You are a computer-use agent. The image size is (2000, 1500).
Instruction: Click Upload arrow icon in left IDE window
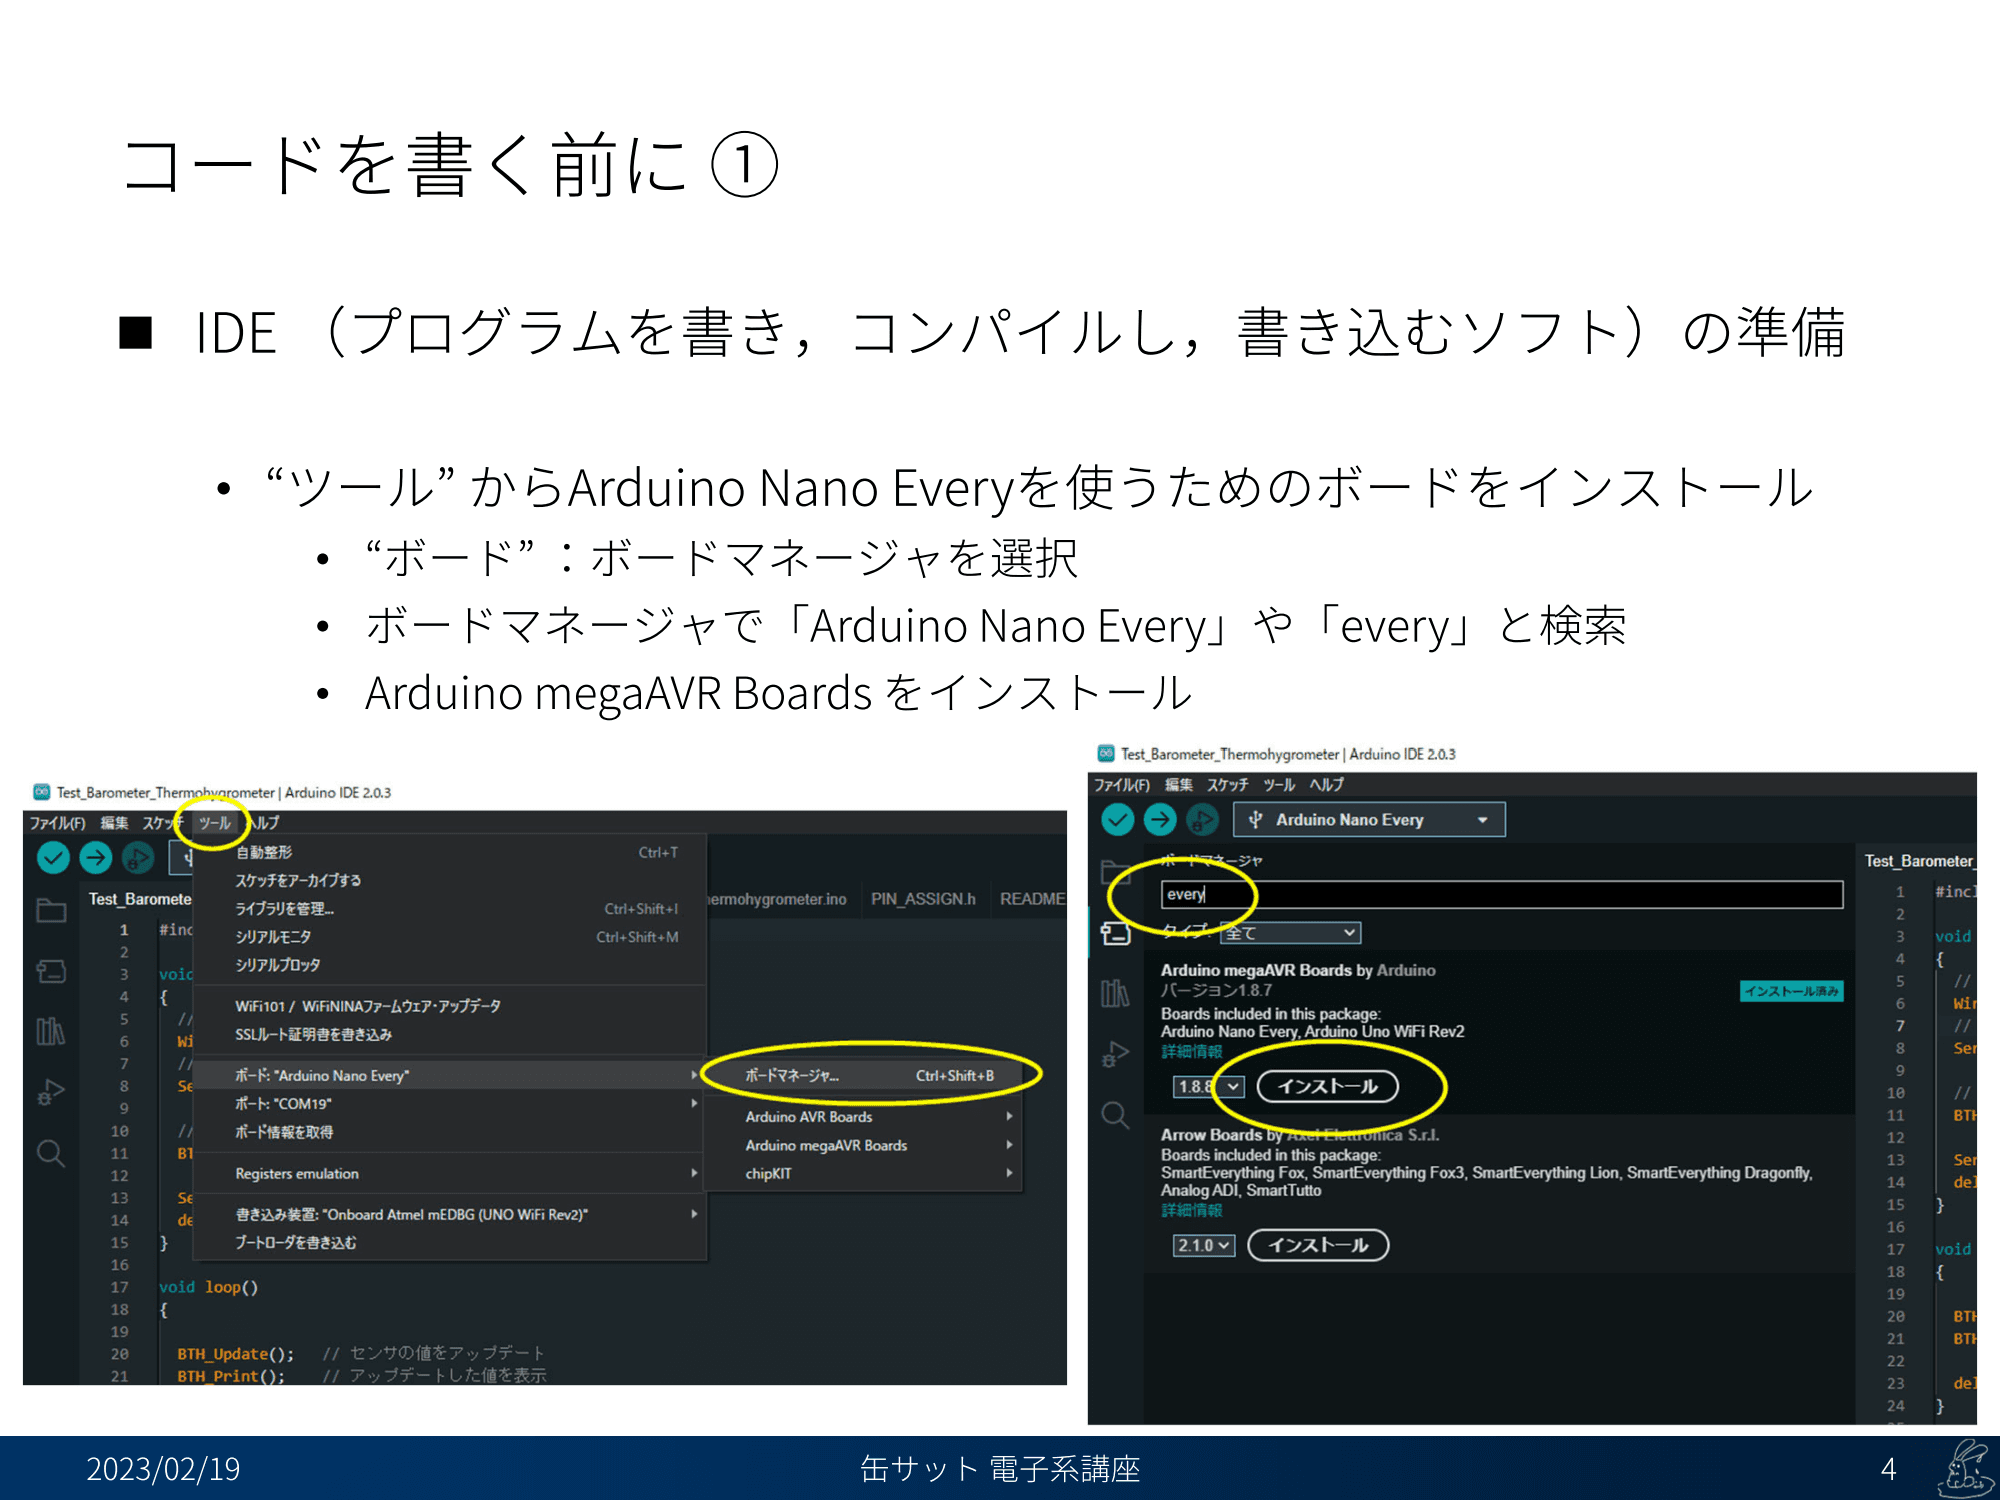coord(96,857)
